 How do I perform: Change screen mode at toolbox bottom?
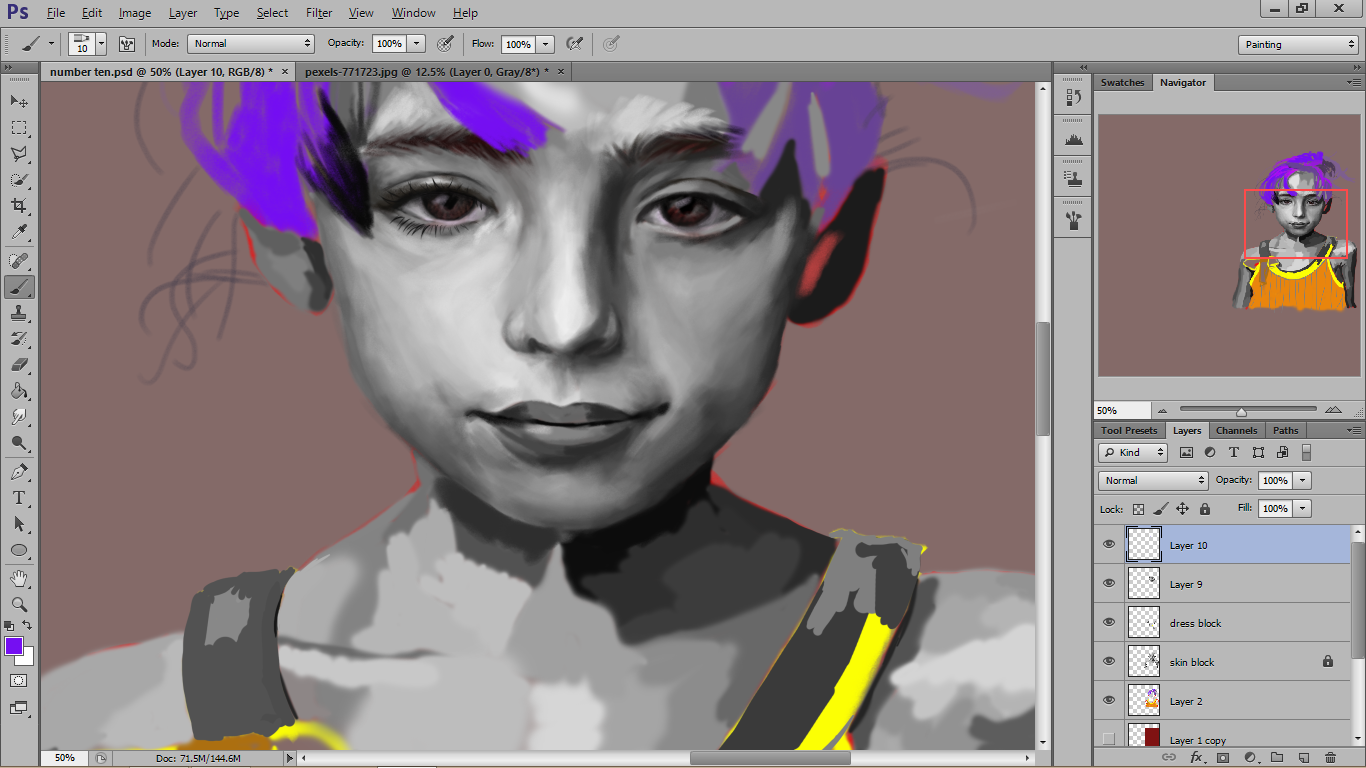(19, 707)
